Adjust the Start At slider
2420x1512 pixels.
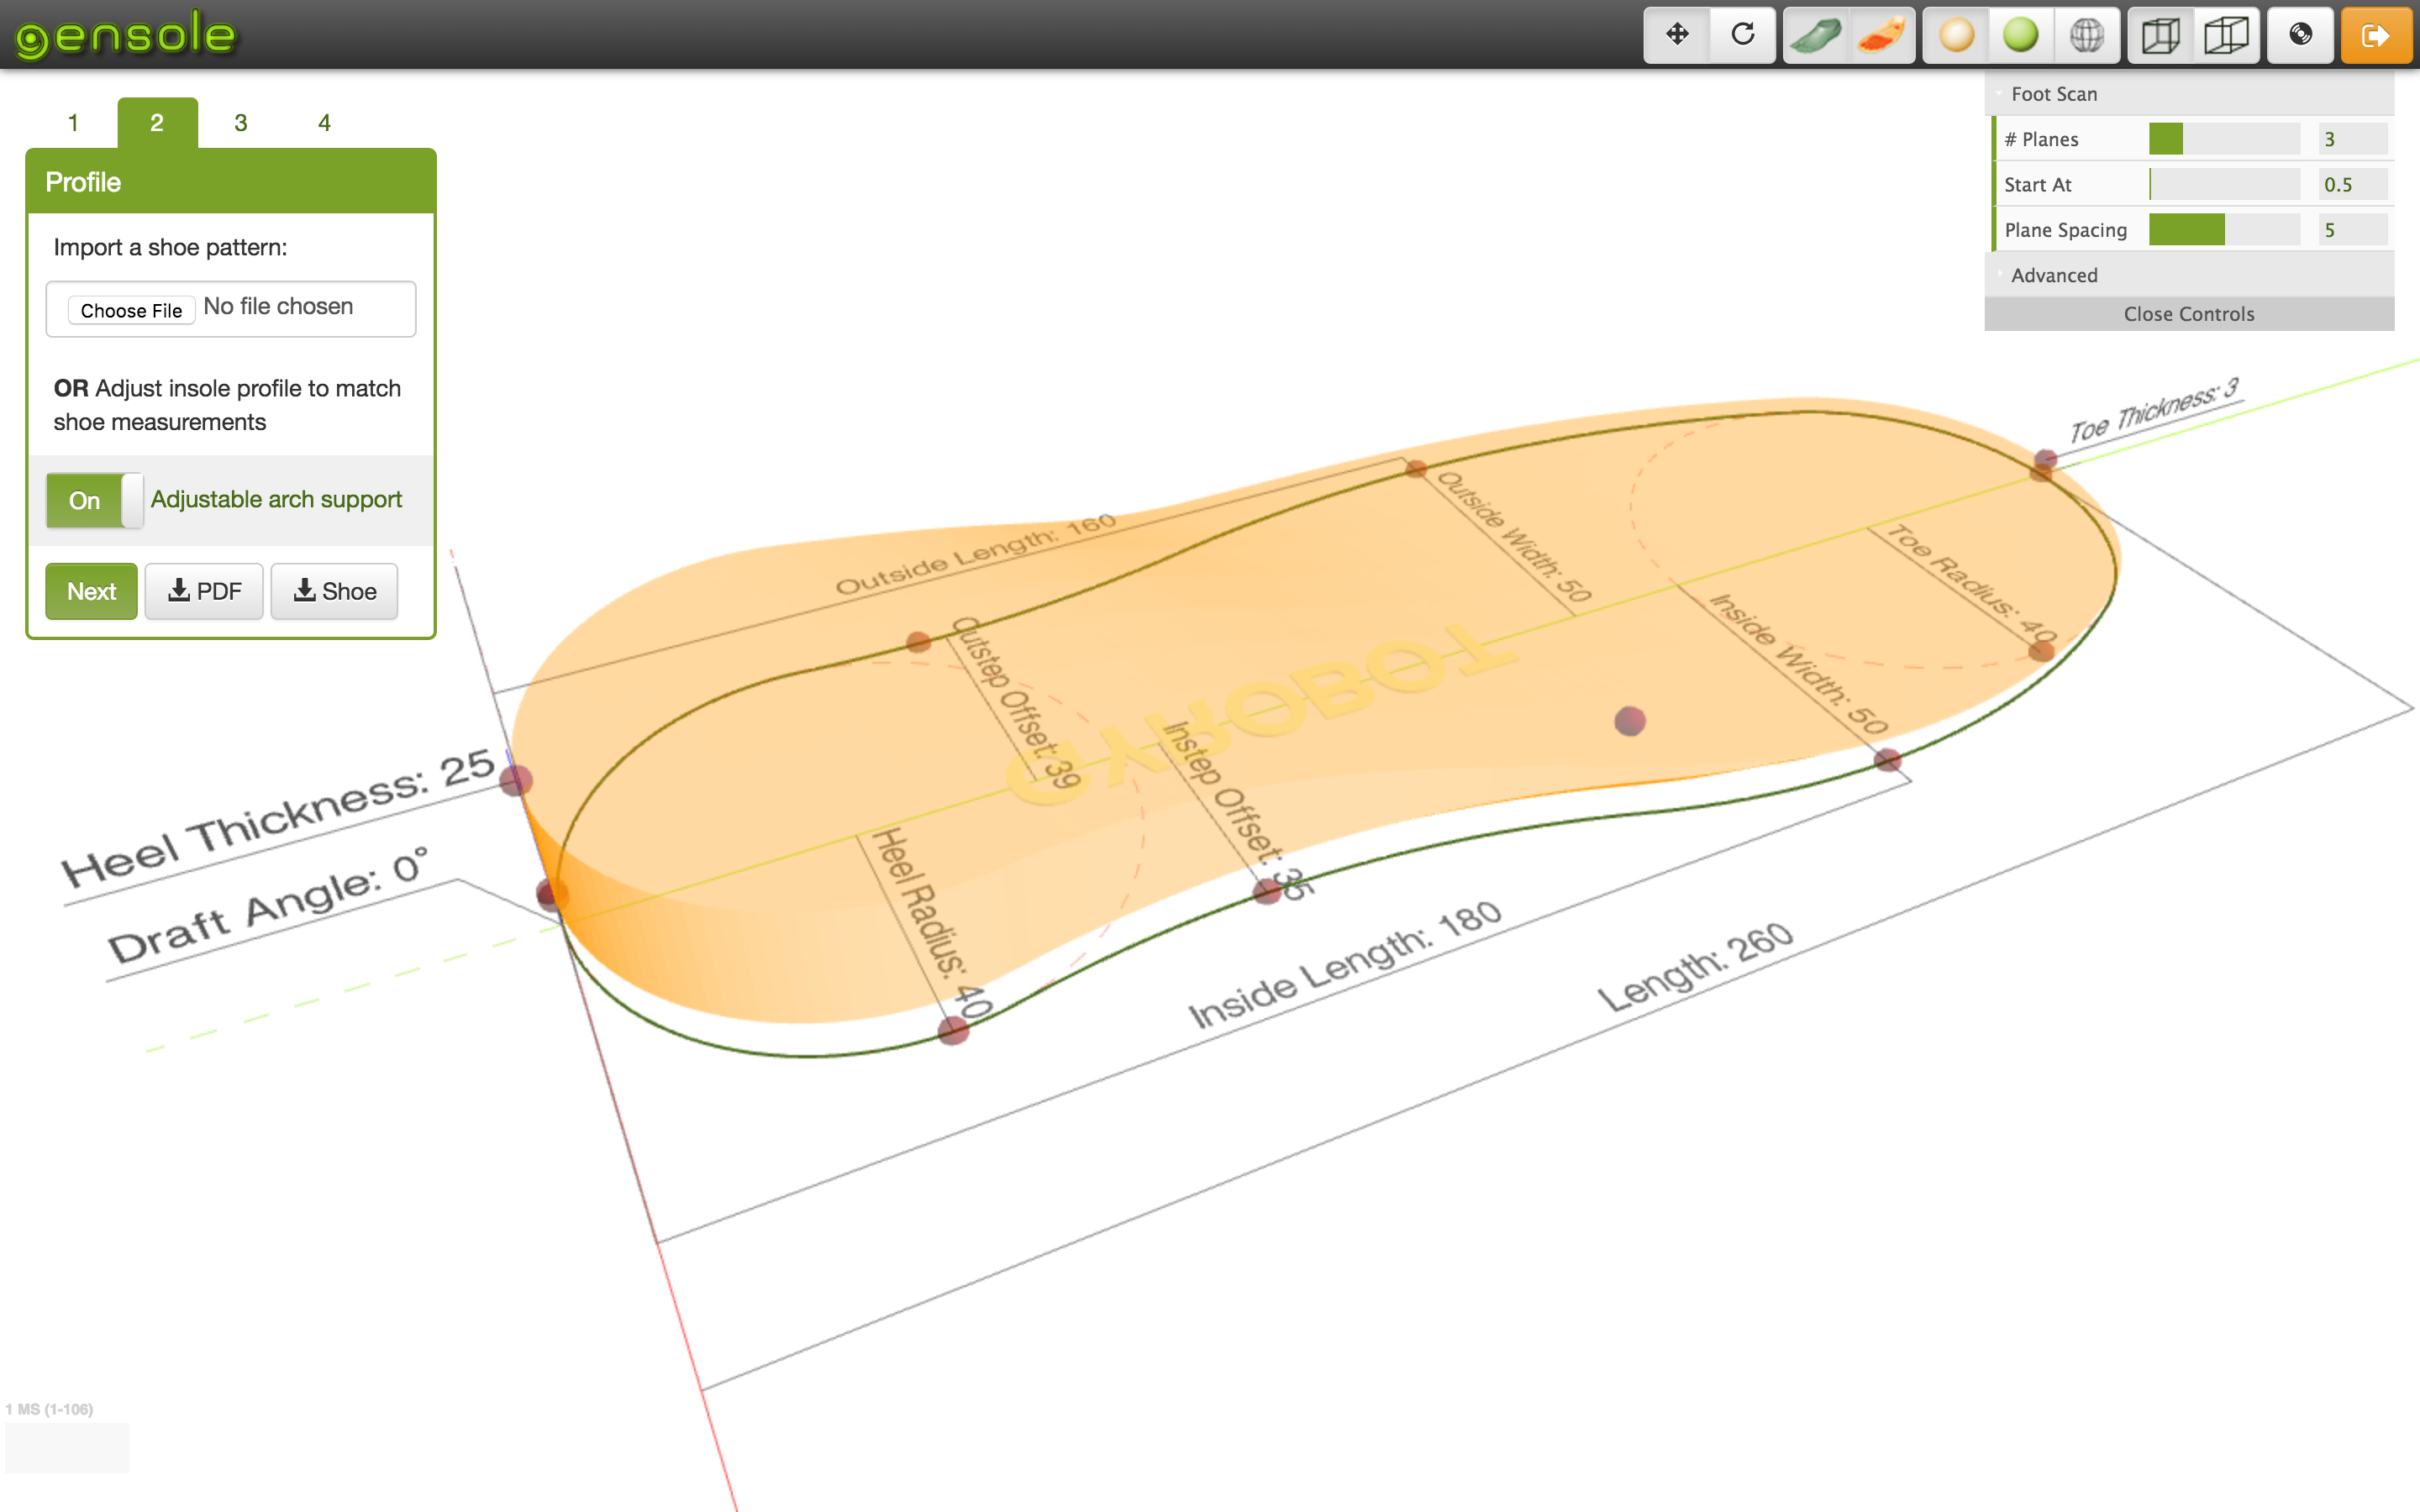tap(2224, 184)
